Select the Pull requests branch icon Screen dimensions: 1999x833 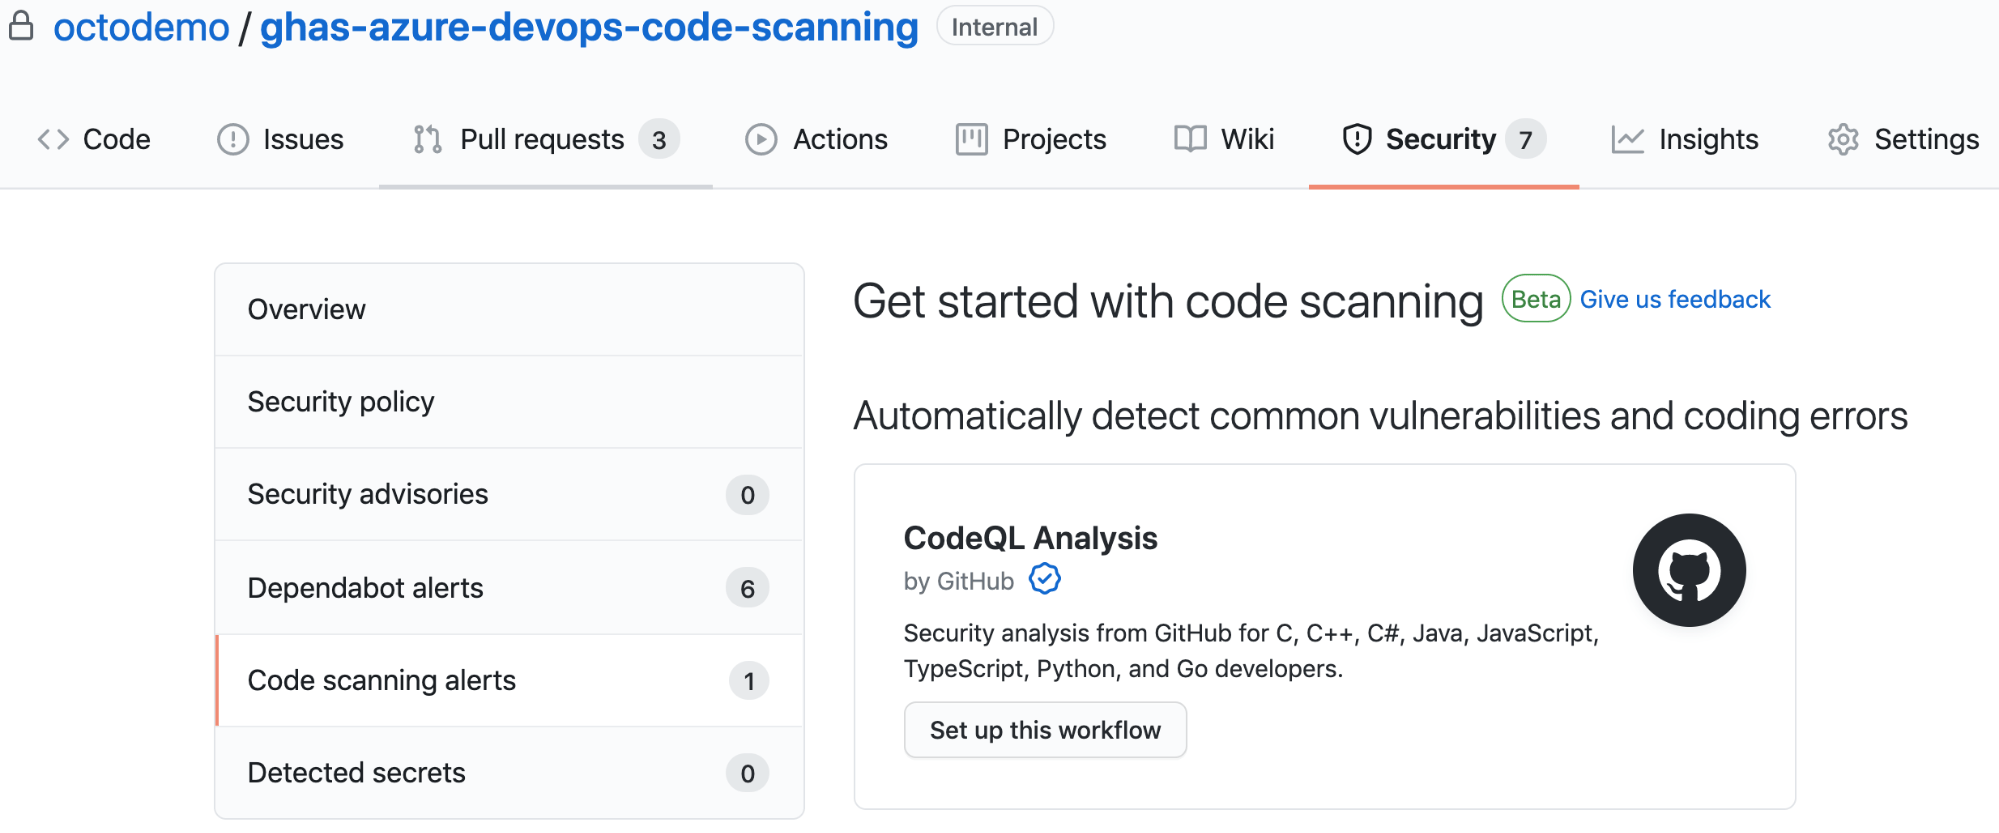426,140
